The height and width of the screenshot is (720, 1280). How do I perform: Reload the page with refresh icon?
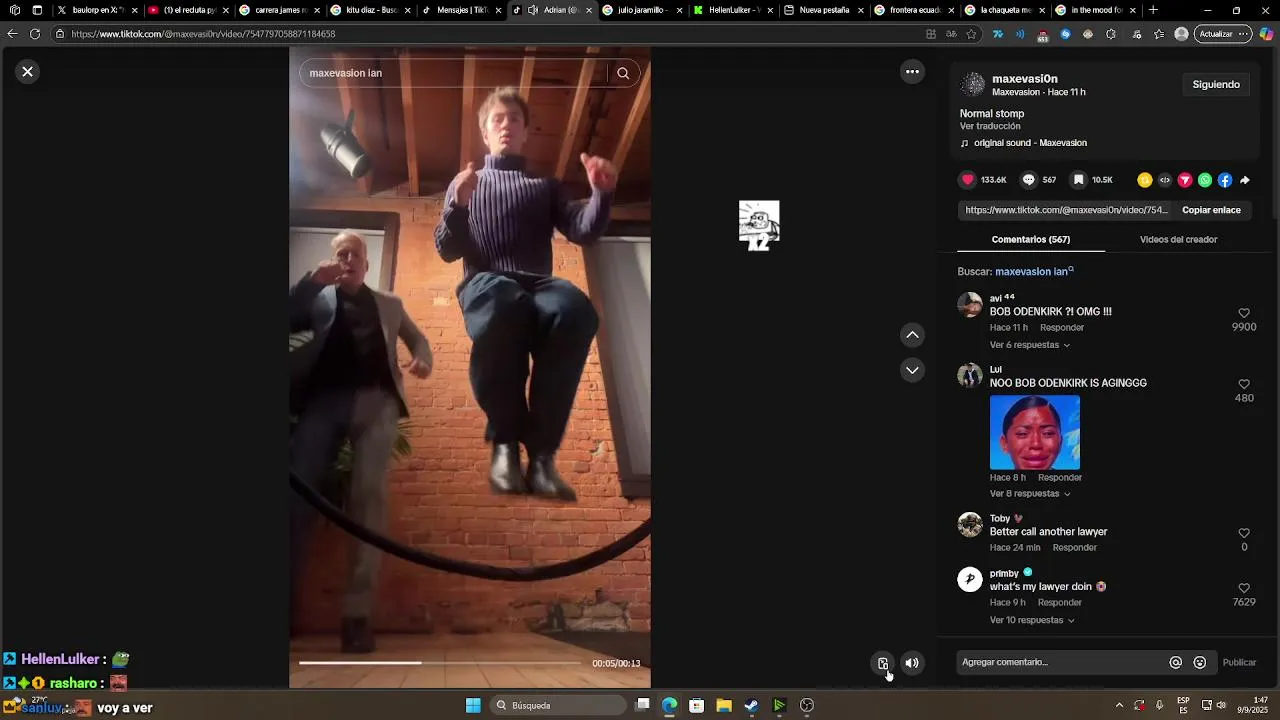[35, 34]
